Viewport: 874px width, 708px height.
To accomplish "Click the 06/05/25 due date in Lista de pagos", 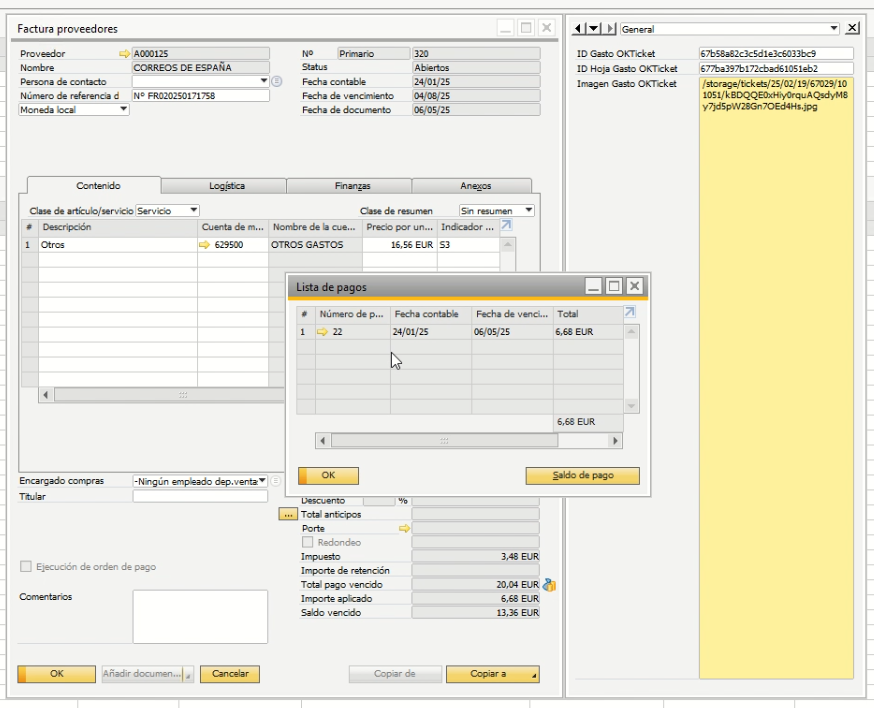I will click(512, 332).
